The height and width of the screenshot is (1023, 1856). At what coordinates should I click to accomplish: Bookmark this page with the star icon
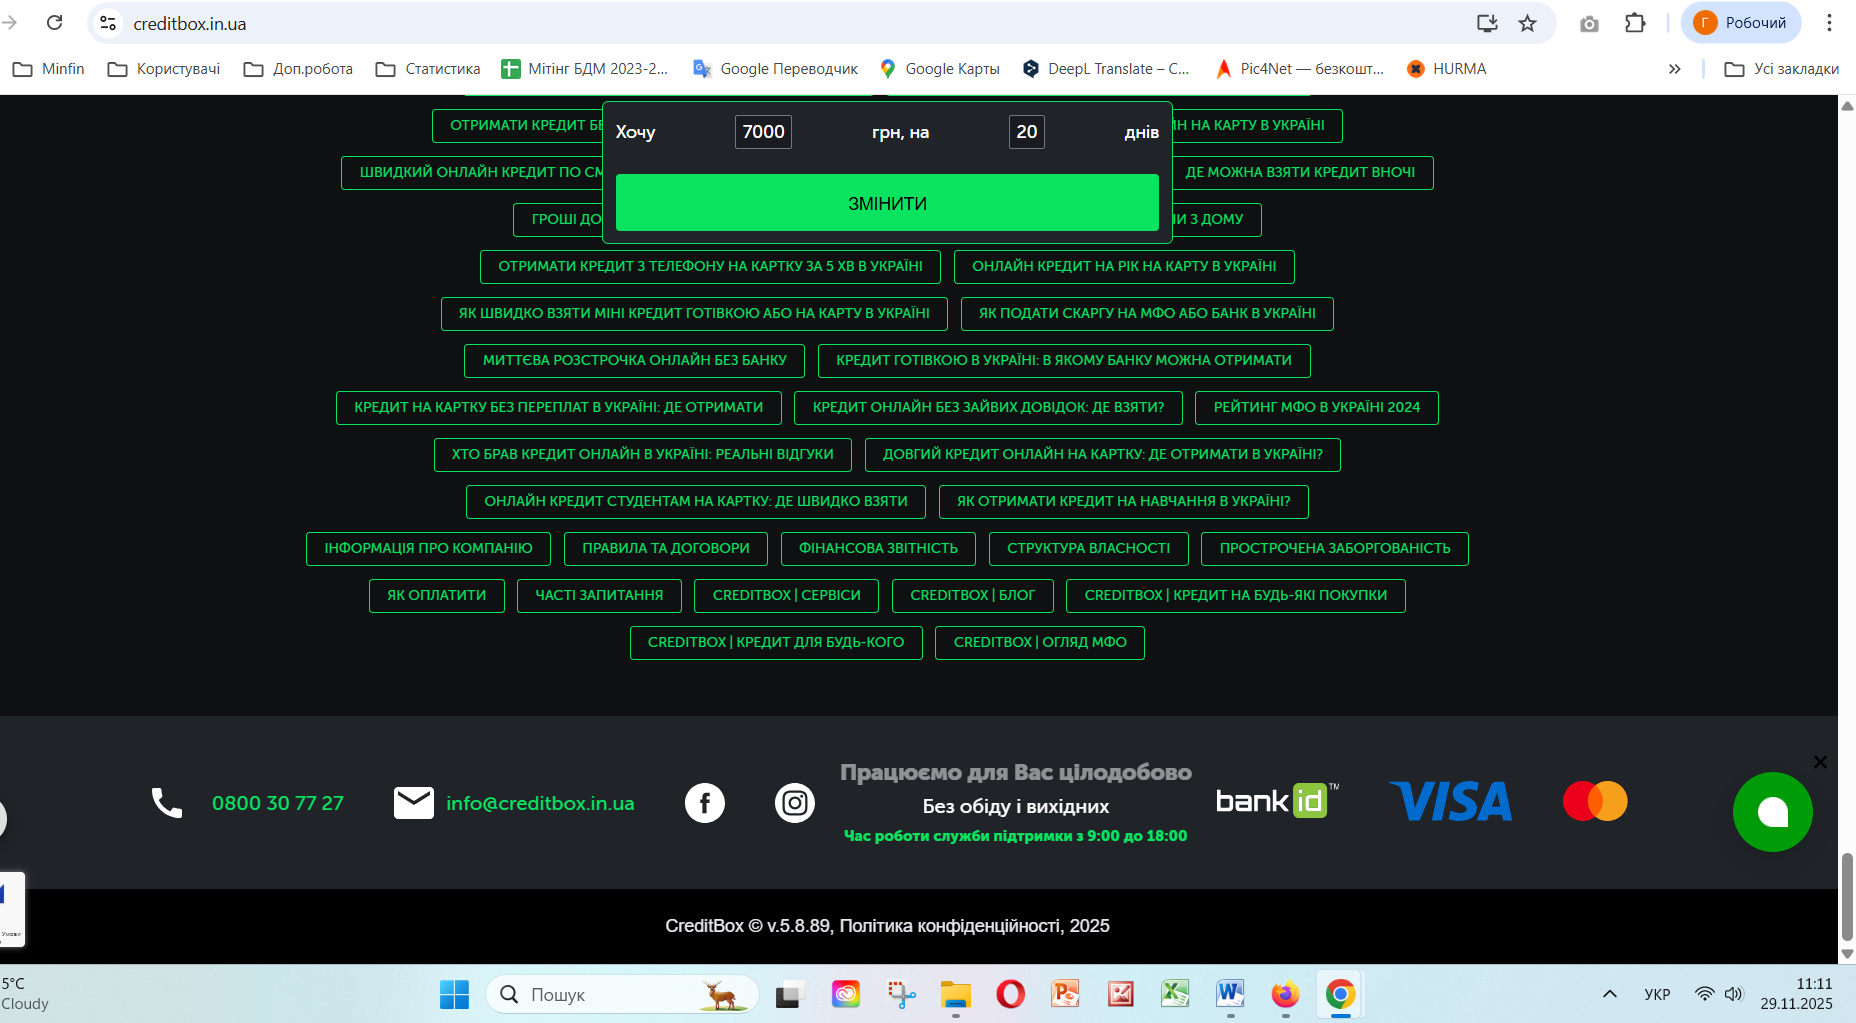pyautogui.click(x=1527, y=23)
